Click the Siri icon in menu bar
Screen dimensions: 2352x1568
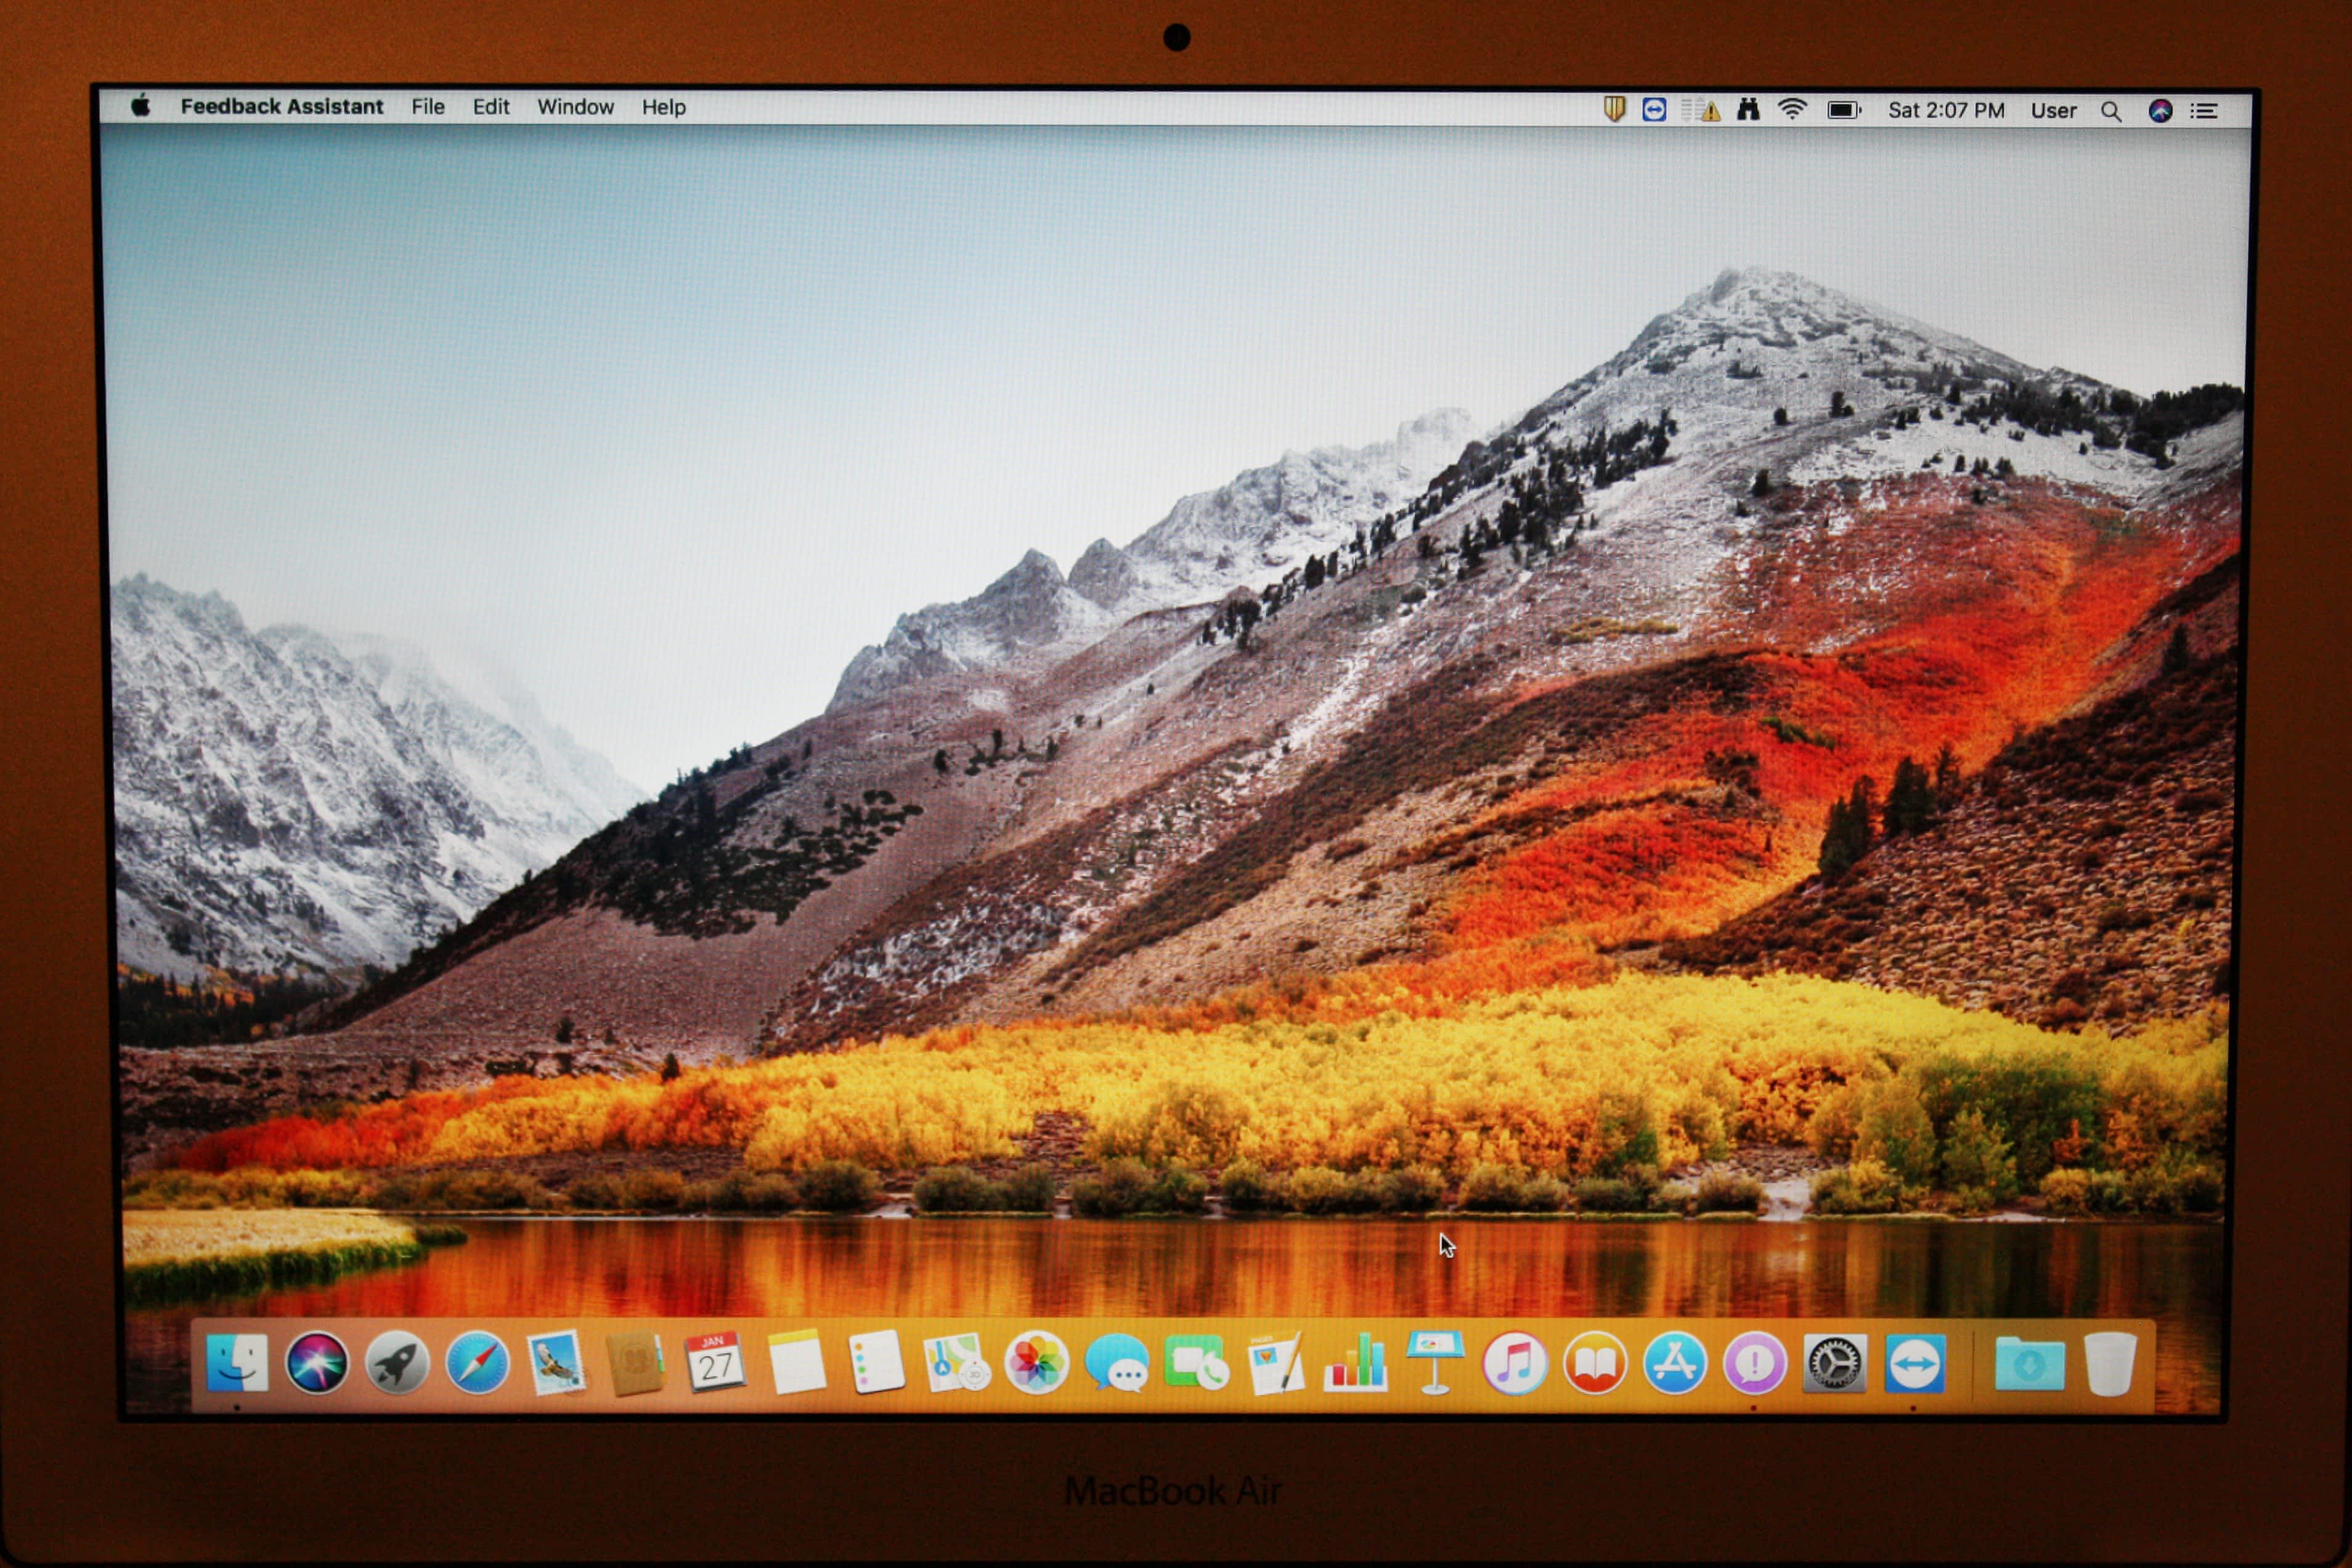(2160, 111)
